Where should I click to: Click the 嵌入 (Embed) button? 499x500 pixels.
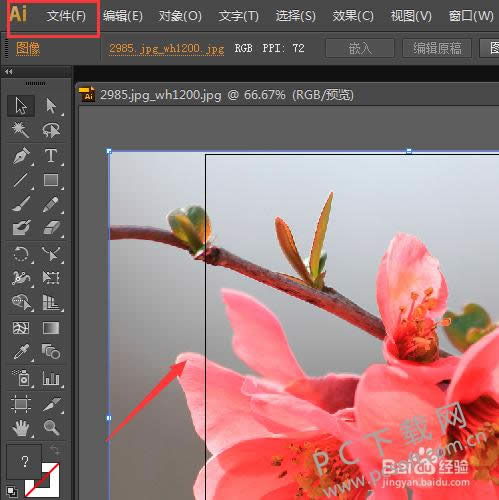(360, 49)
